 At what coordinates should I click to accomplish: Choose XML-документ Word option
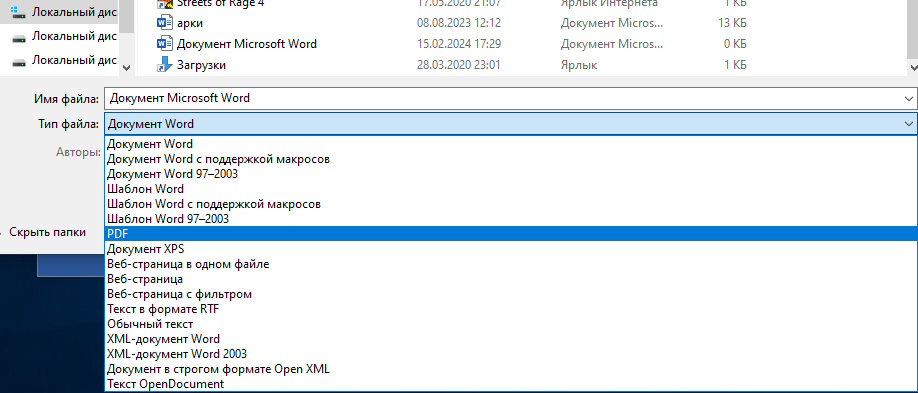(x=511, y=339)
